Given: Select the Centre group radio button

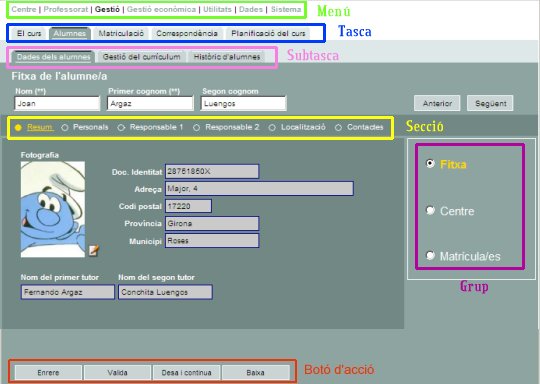Looking at the screenshot, I should point(430,210).
